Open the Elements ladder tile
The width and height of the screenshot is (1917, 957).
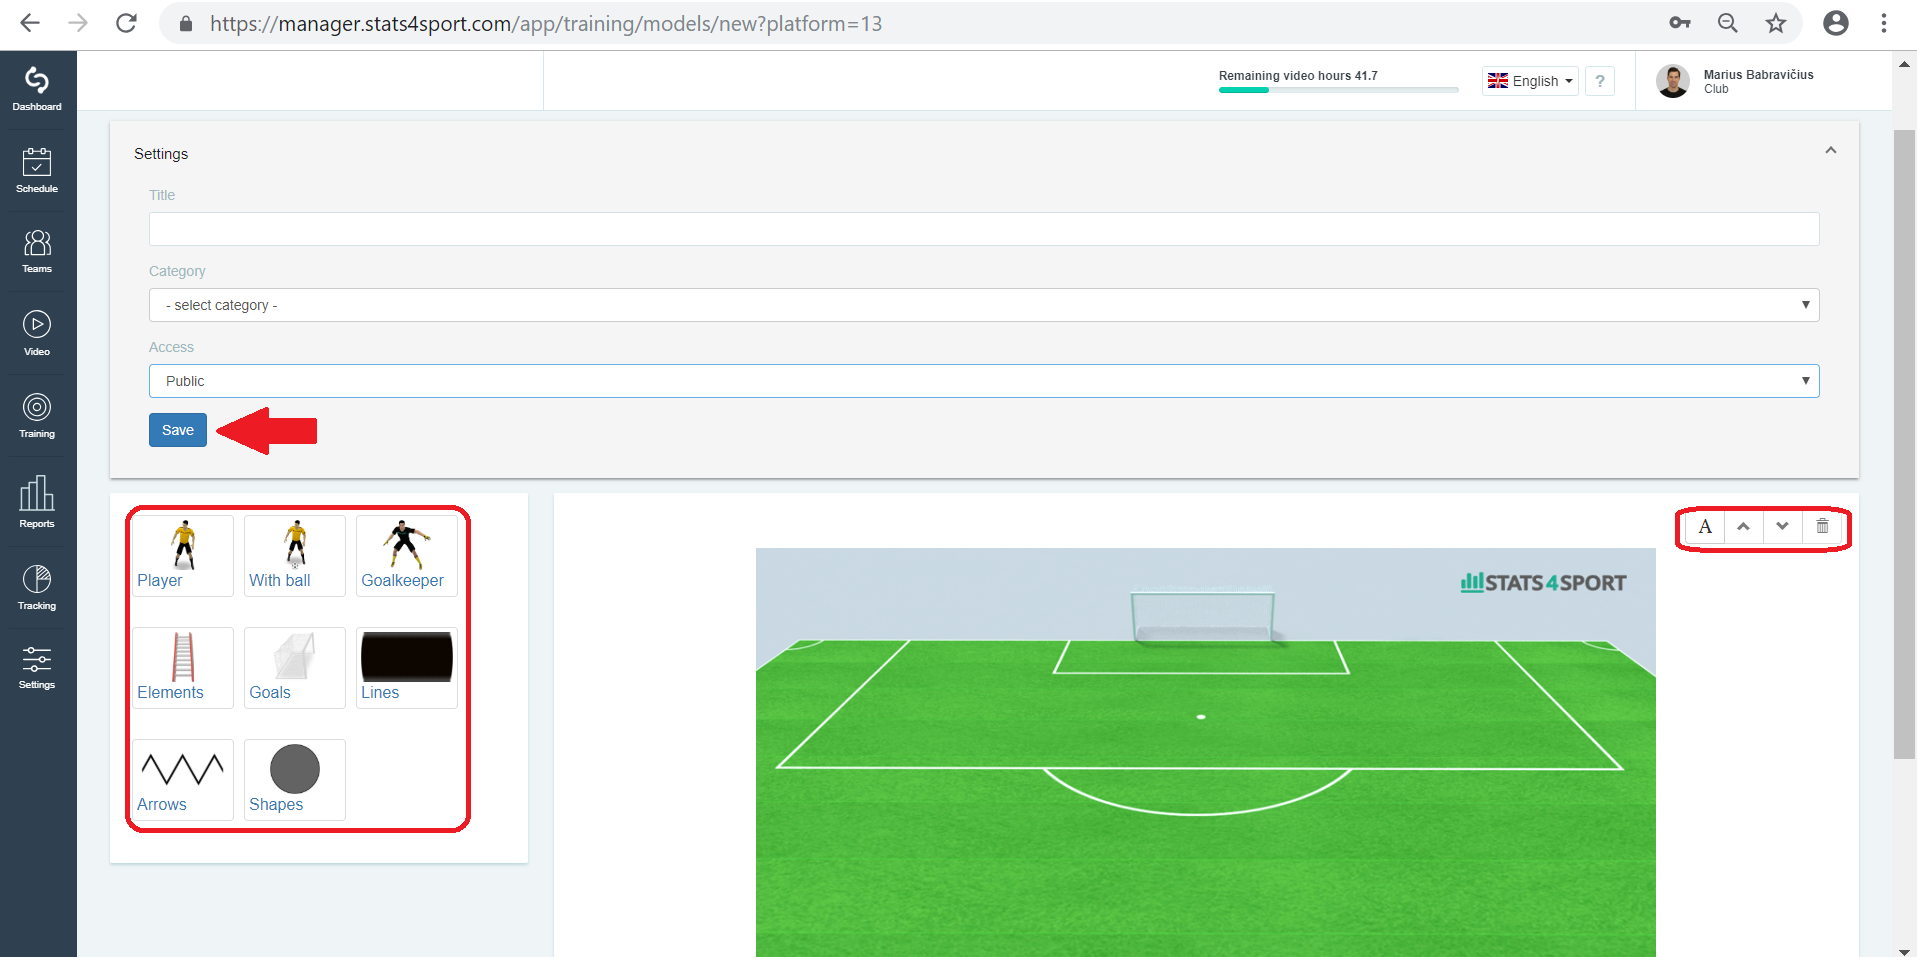183,668
